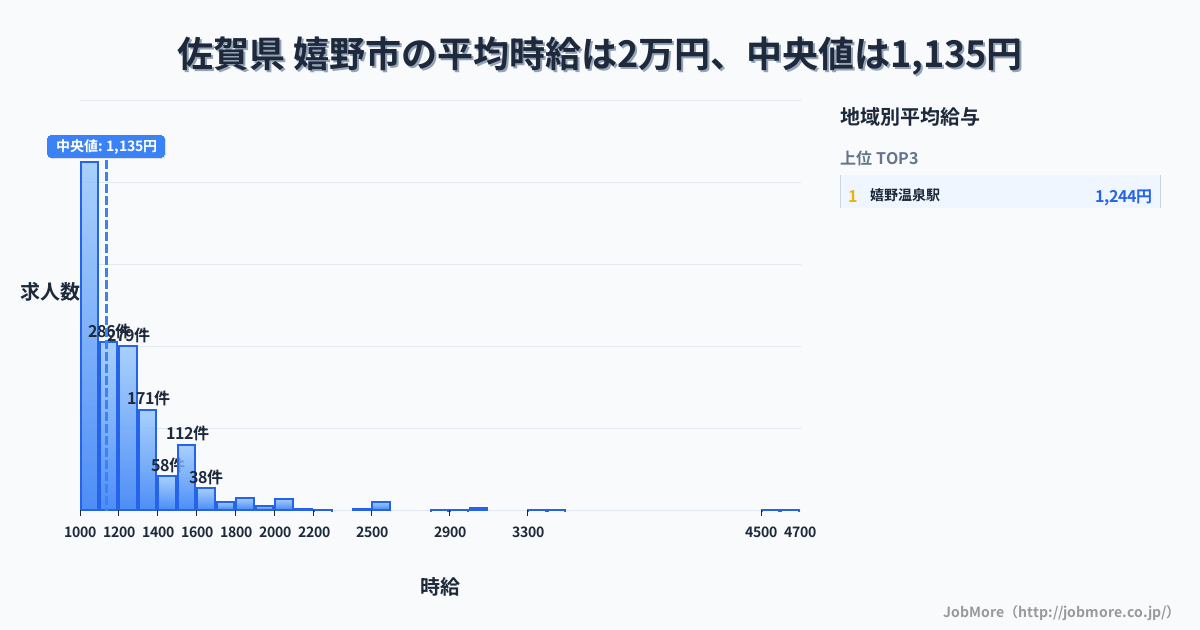Click the 中央値: 1,135円 median badge

coord(106,146)
